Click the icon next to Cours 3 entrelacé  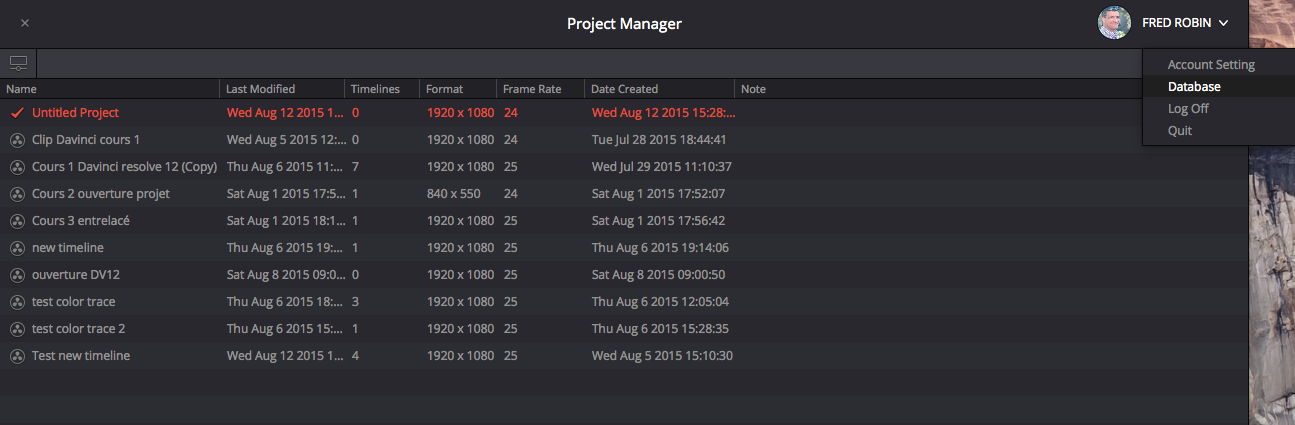click(16, 221)
